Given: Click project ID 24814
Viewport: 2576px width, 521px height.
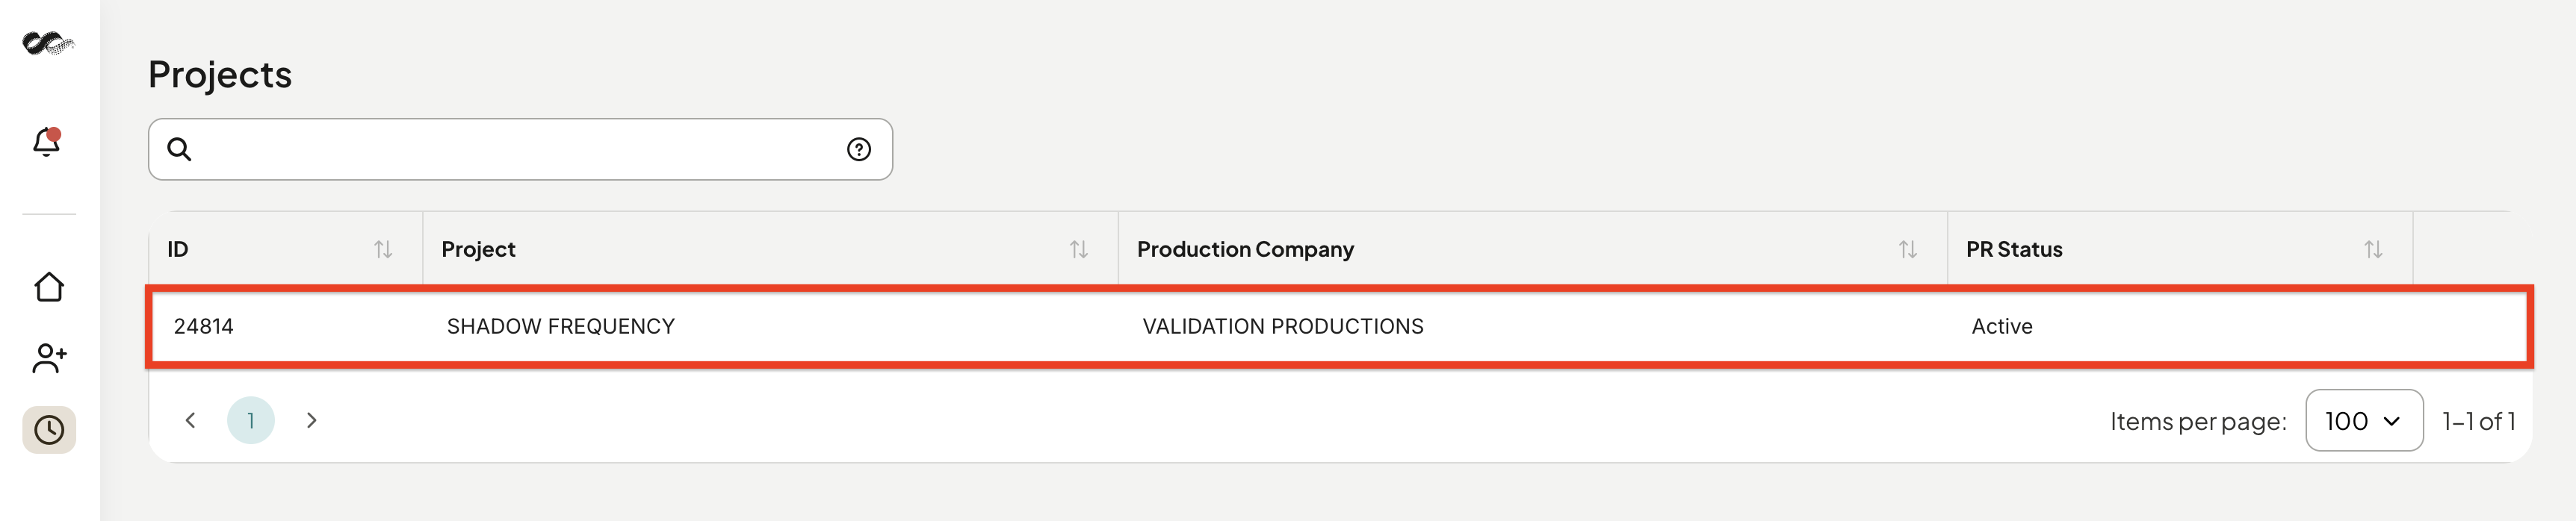Looking at the screenshot, I should 203,326.
